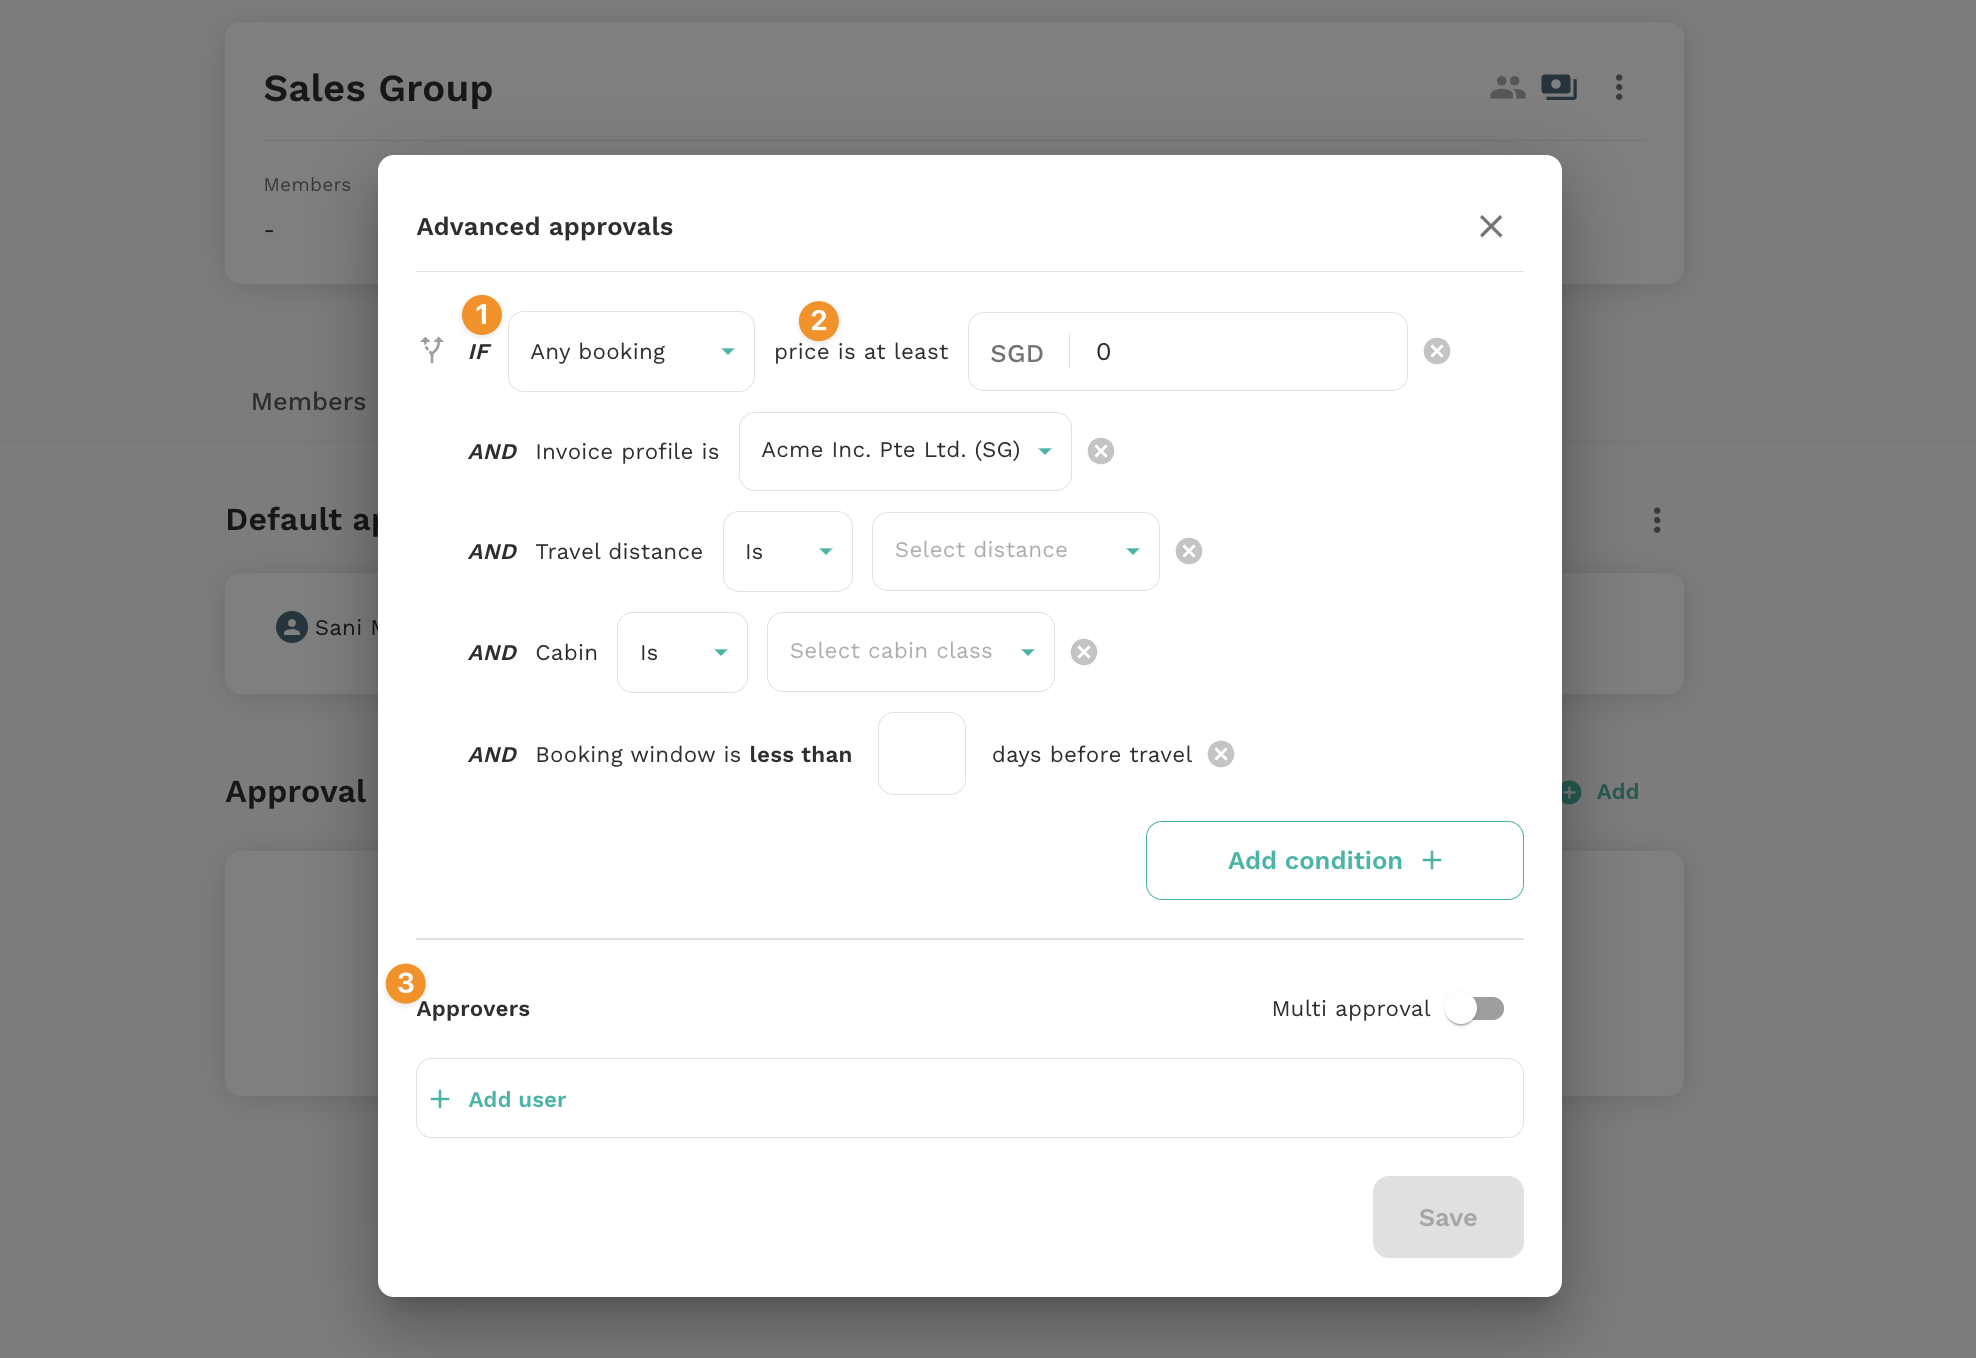Image resolution: width=1976 pixels, height=1358 pixels.
Task: Open the Any booking dropdown
Action: tap(631, 351)
